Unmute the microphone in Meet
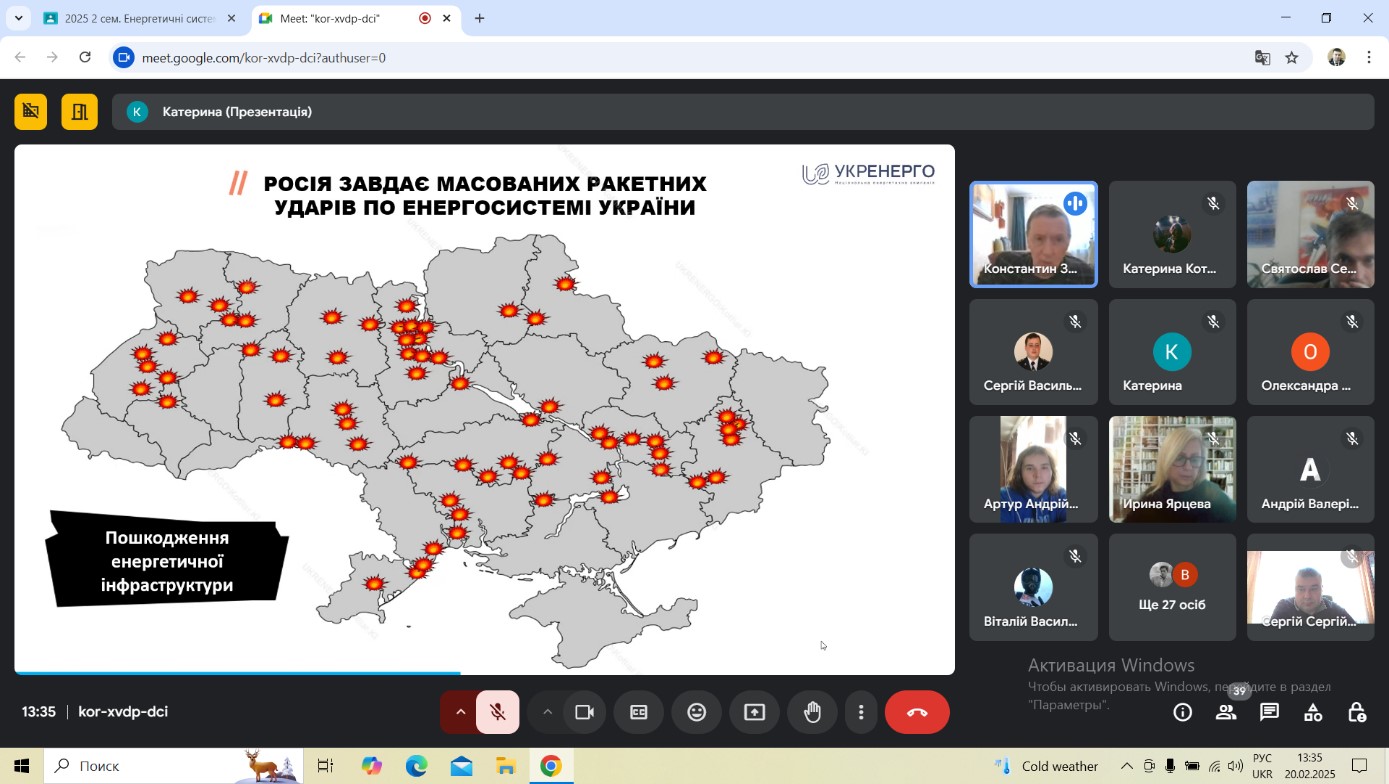Screen dimensions: 1389x784 tap(497, 712)
